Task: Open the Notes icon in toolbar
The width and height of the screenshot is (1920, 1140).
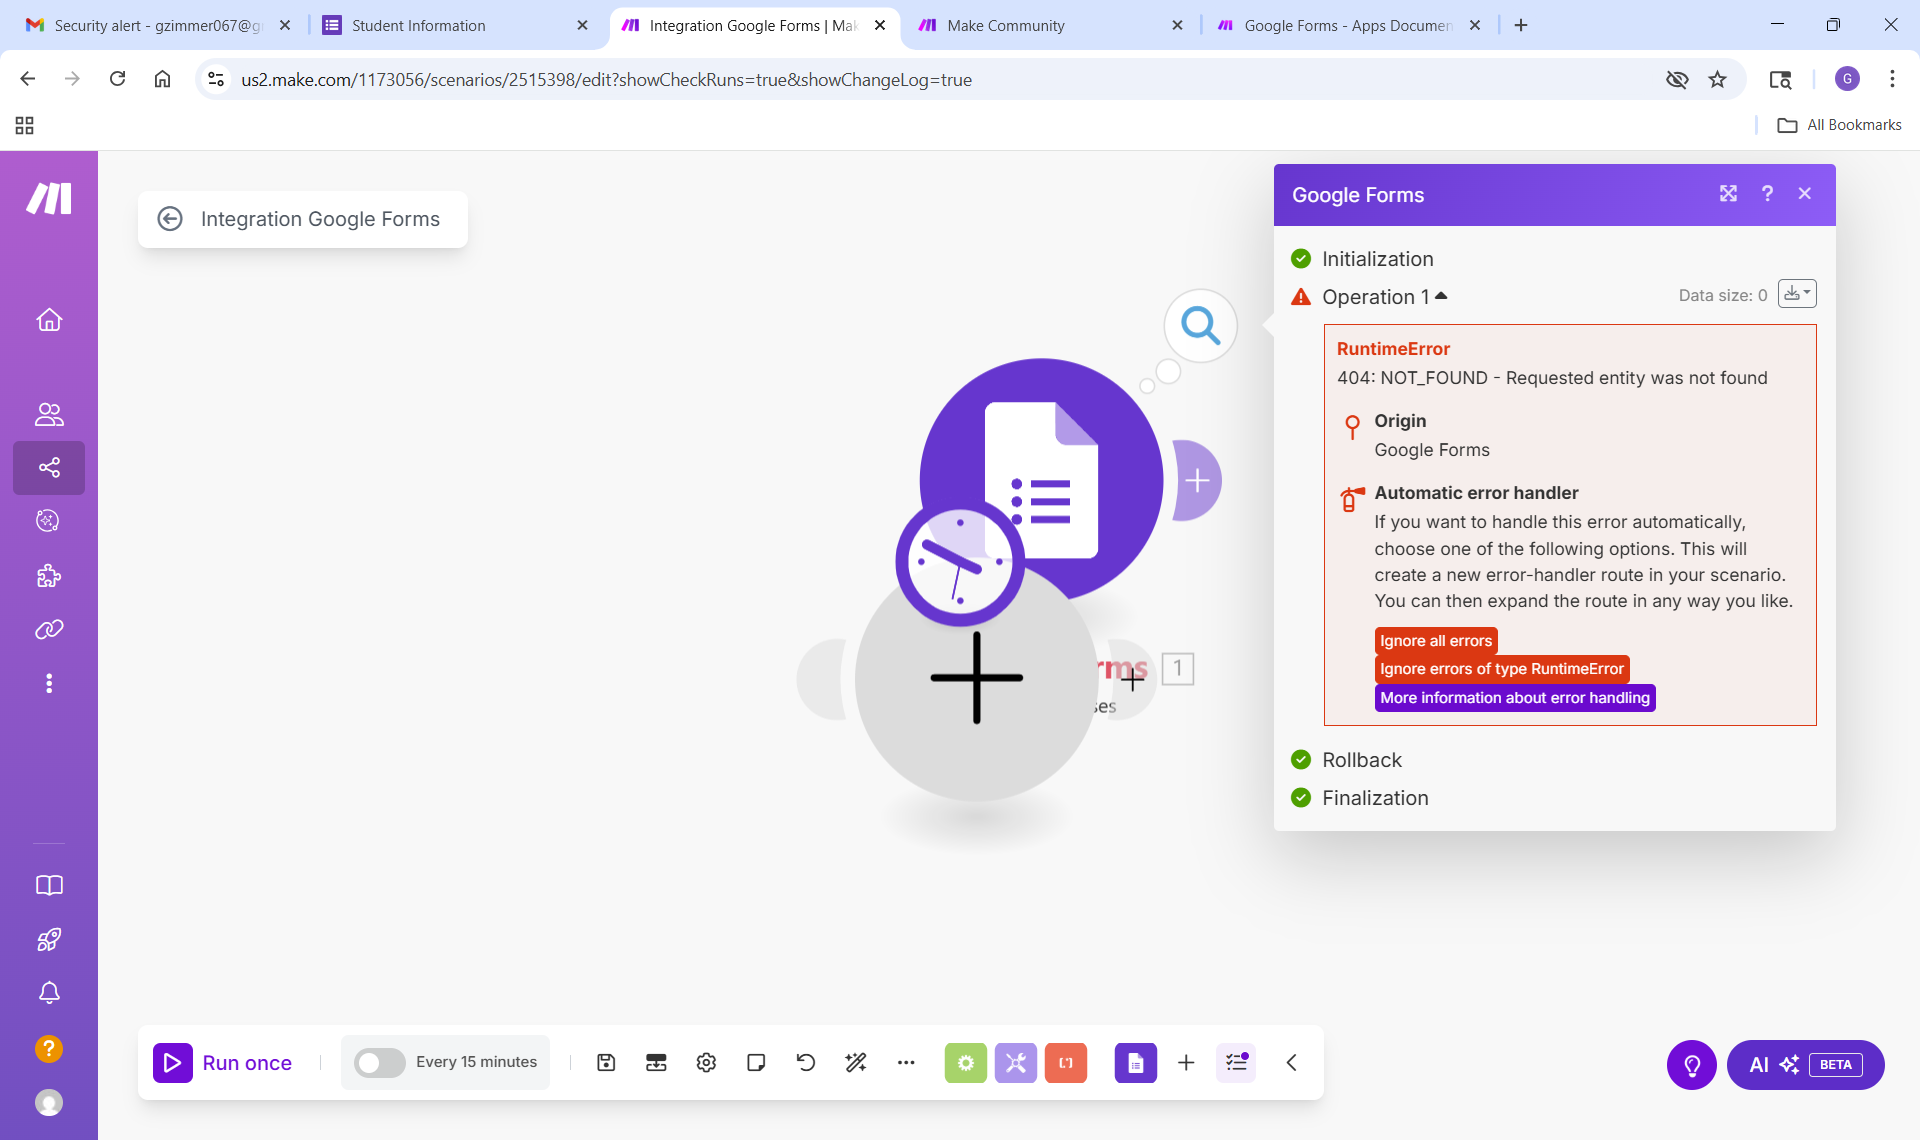Action: pos(756,1062)
